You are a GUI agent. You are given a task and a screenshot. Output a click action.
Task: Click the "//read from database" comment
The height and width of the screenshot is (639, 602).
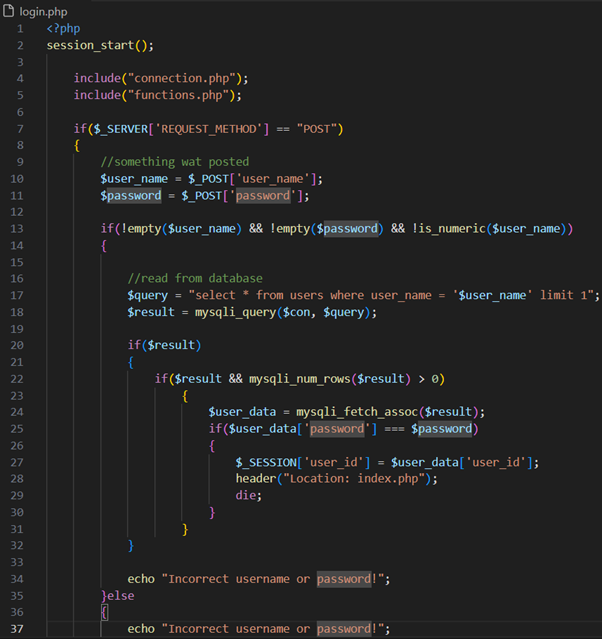[x=194, y=278]
